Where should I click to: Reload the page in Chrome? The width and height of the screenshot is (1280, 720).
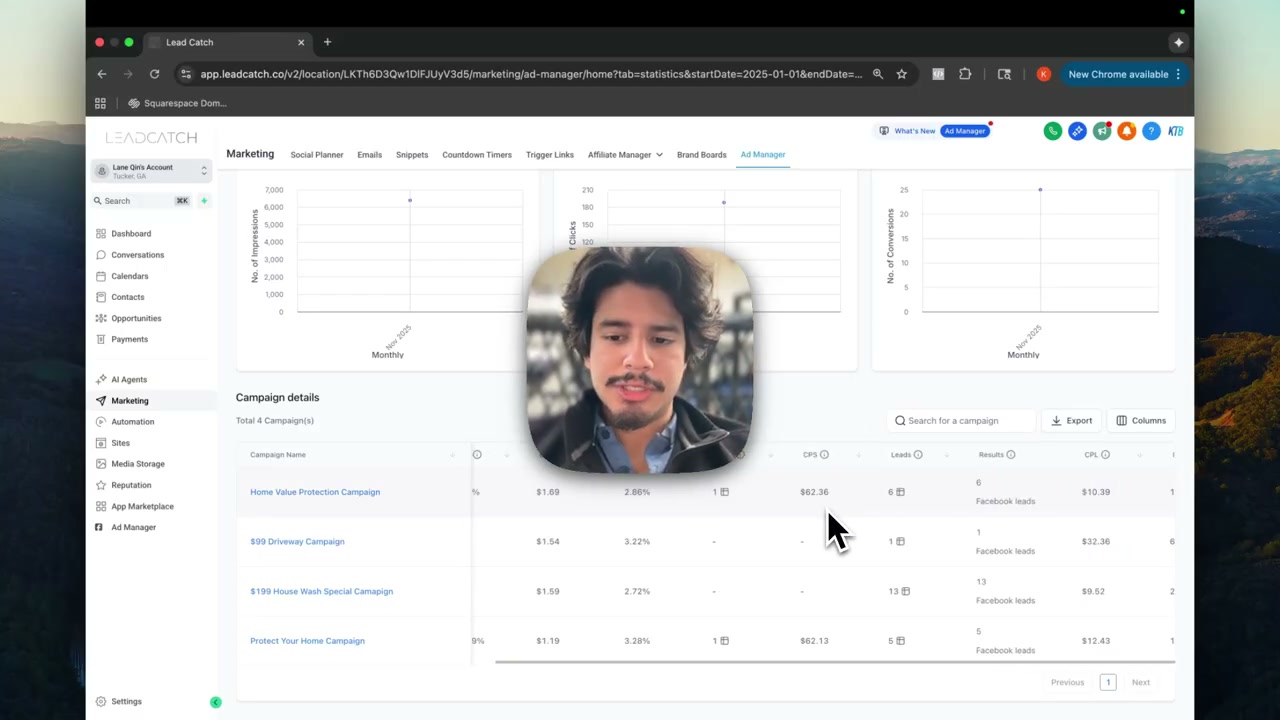[154, 74]
